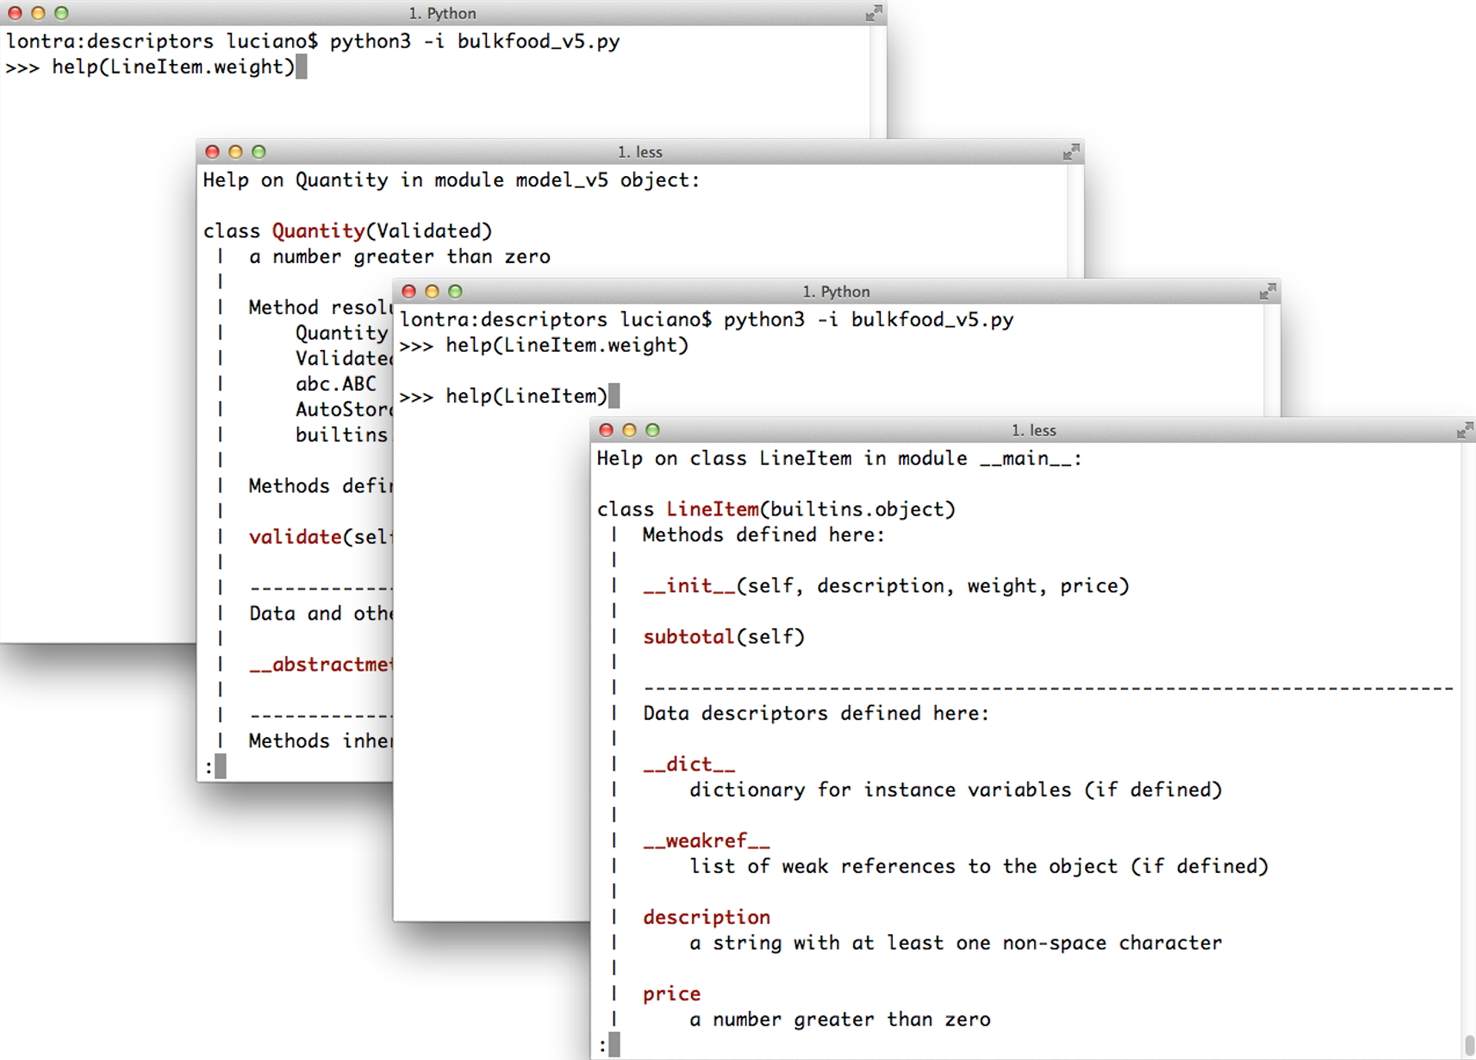
Task: Close the rearmost Python terminal window
Action: [x=15, y=13]
